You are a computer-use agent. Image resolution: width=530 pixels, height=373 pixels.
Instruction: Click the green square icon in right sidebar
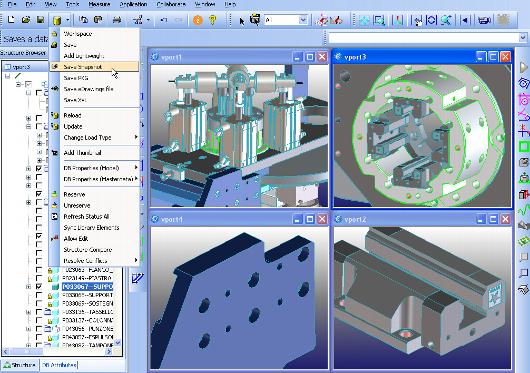coord(524,146)
